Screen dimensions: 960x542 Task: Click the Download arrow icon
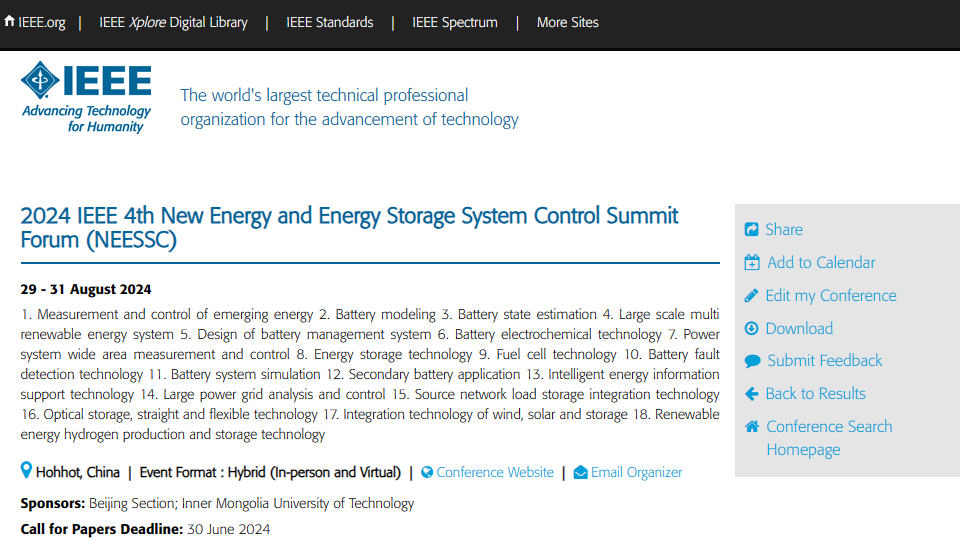click(x=752, y=329)
